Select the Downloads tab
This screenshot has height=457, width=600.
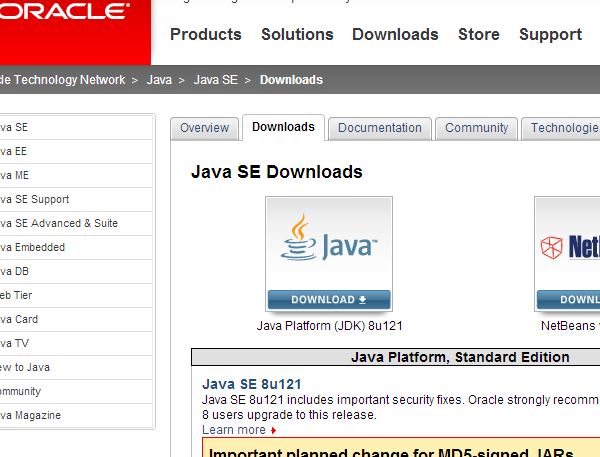point(283,127)
